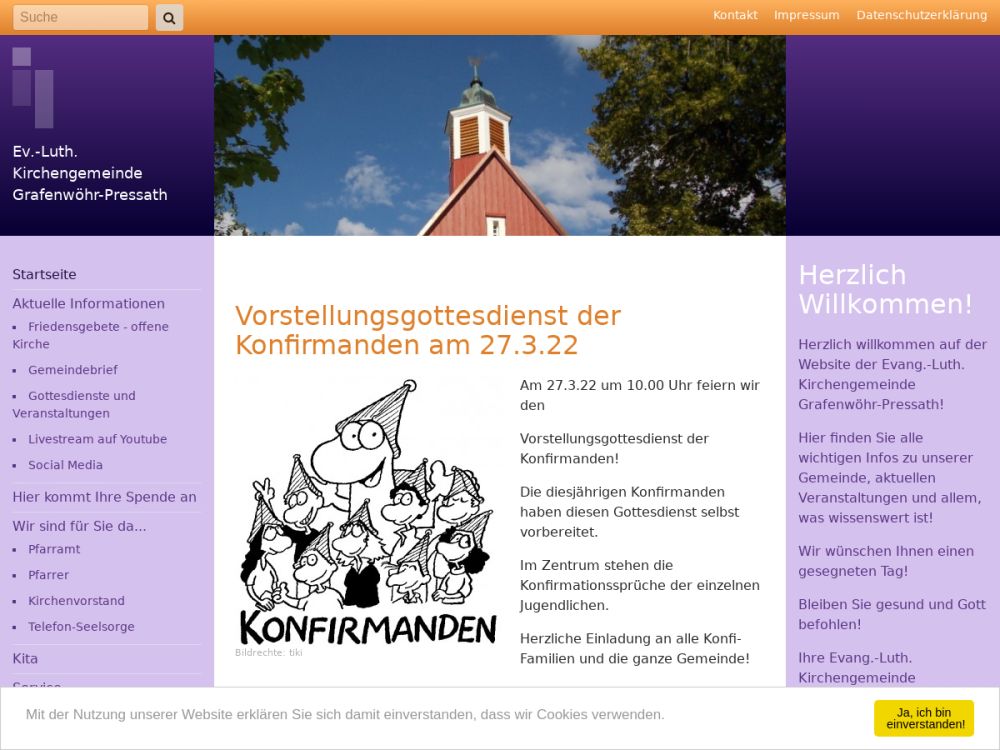Screen dimensions: 1000x750
Task: Open Friedensgebete - offene Kirche
Action: coord(97,327)
